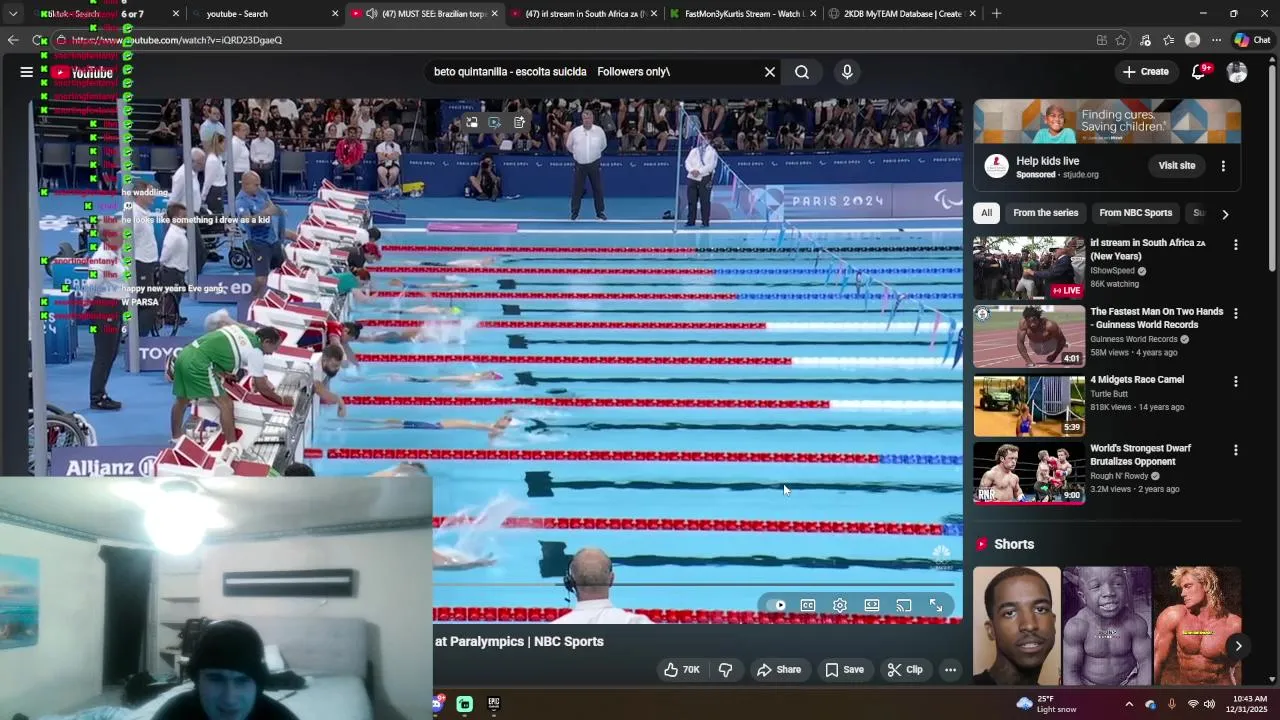Switch to theater mode in player

(x=872, y=605)
